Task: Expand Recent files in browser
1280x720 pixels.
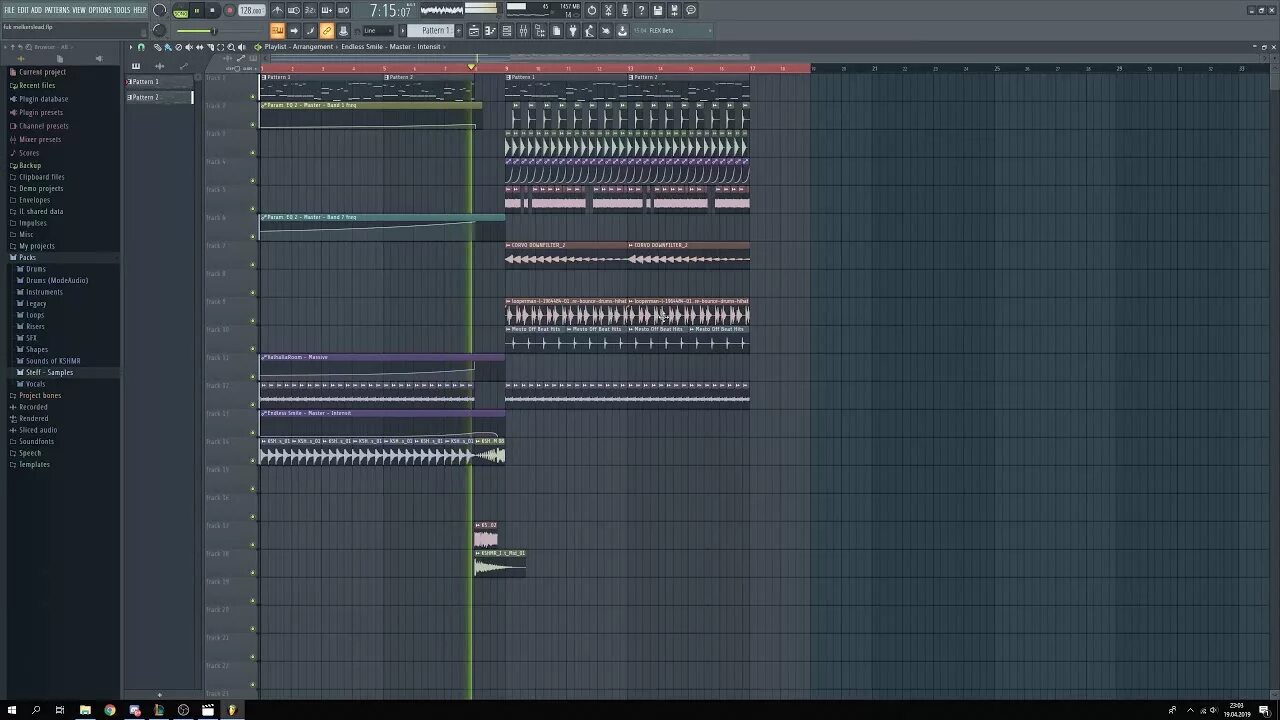Action: 37,85
